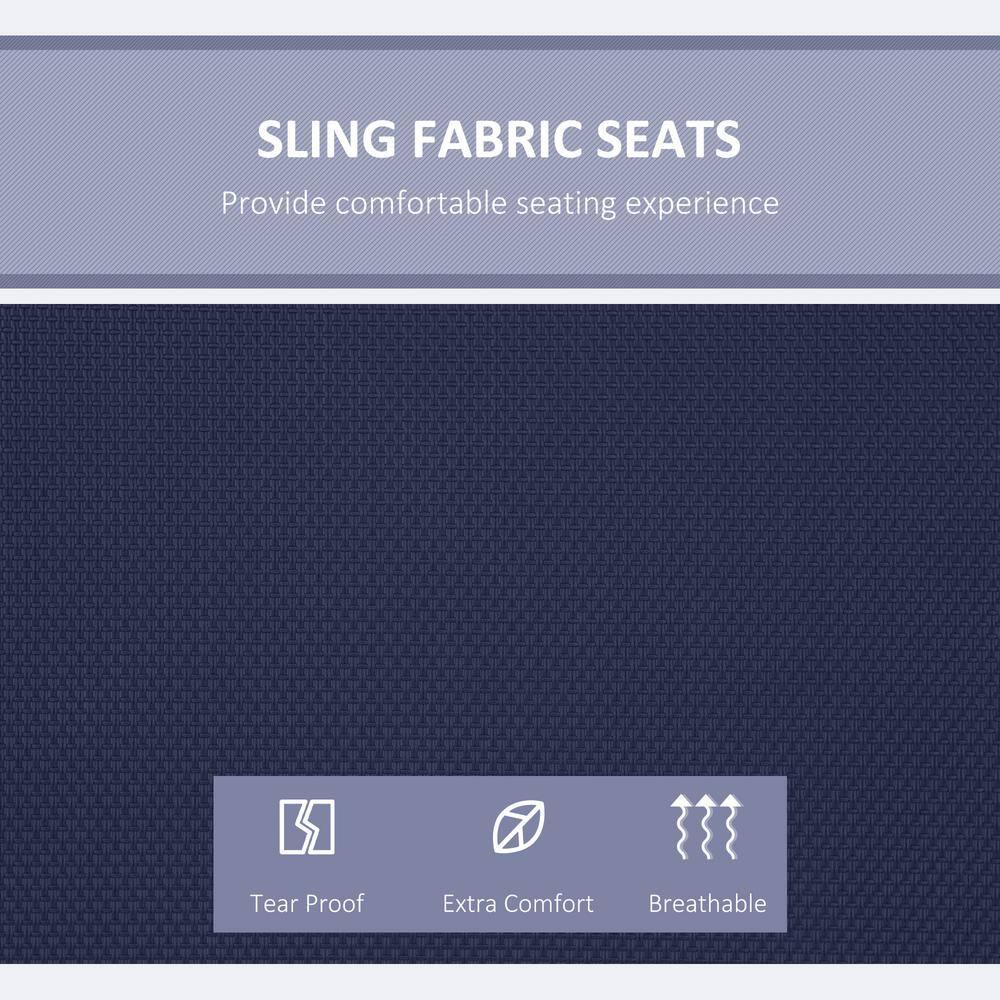Viewport: 1000px width, 1000px height.
Task: Click the "Extra Comfort" text label
Action: click(518, 904)
